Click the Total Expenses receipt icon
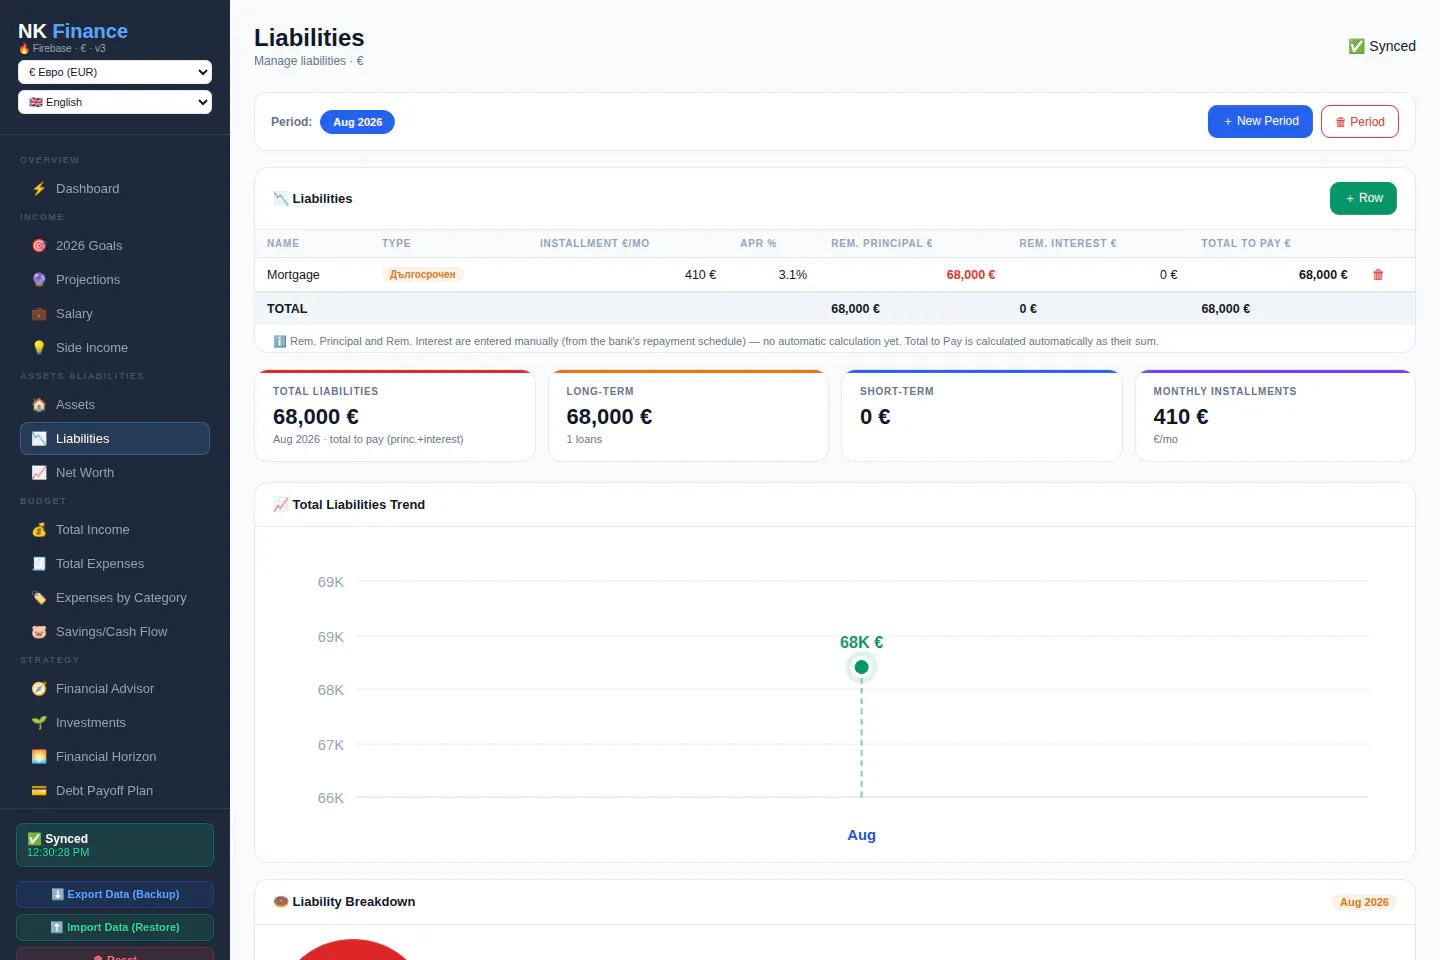 point(39,564)
